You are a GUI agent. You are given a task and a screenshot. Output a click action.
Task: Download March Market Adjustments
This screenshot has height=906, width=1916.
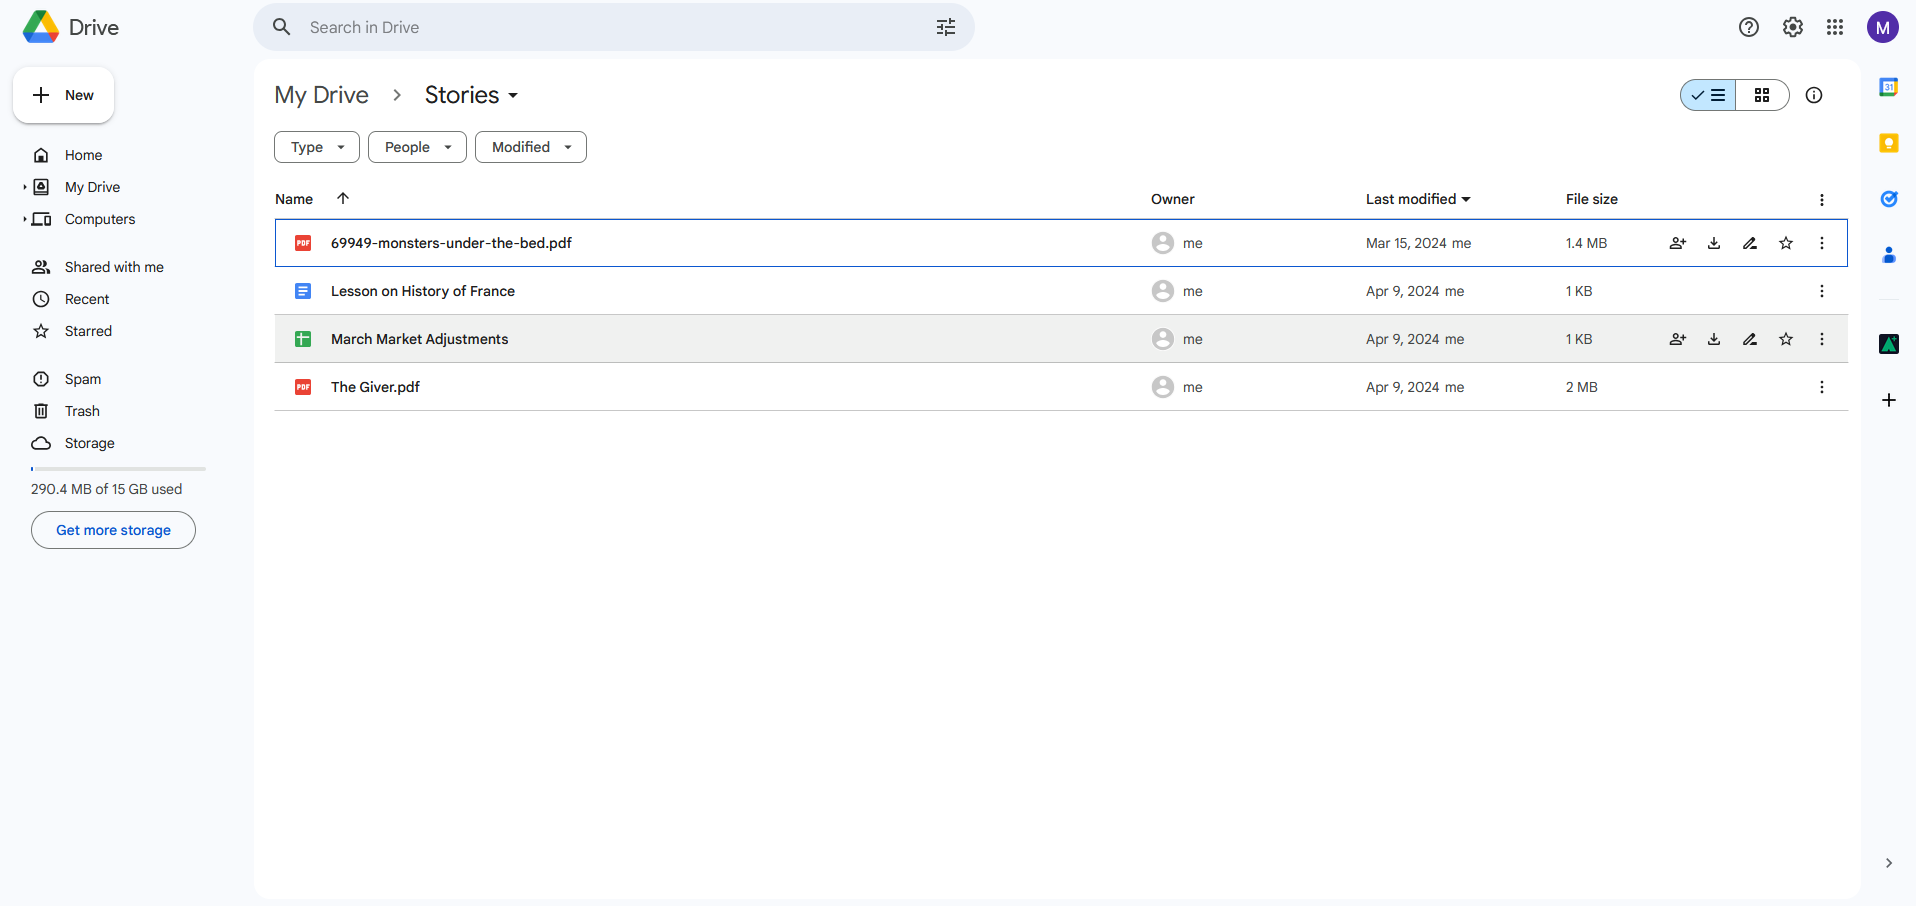click(1714, 339)
